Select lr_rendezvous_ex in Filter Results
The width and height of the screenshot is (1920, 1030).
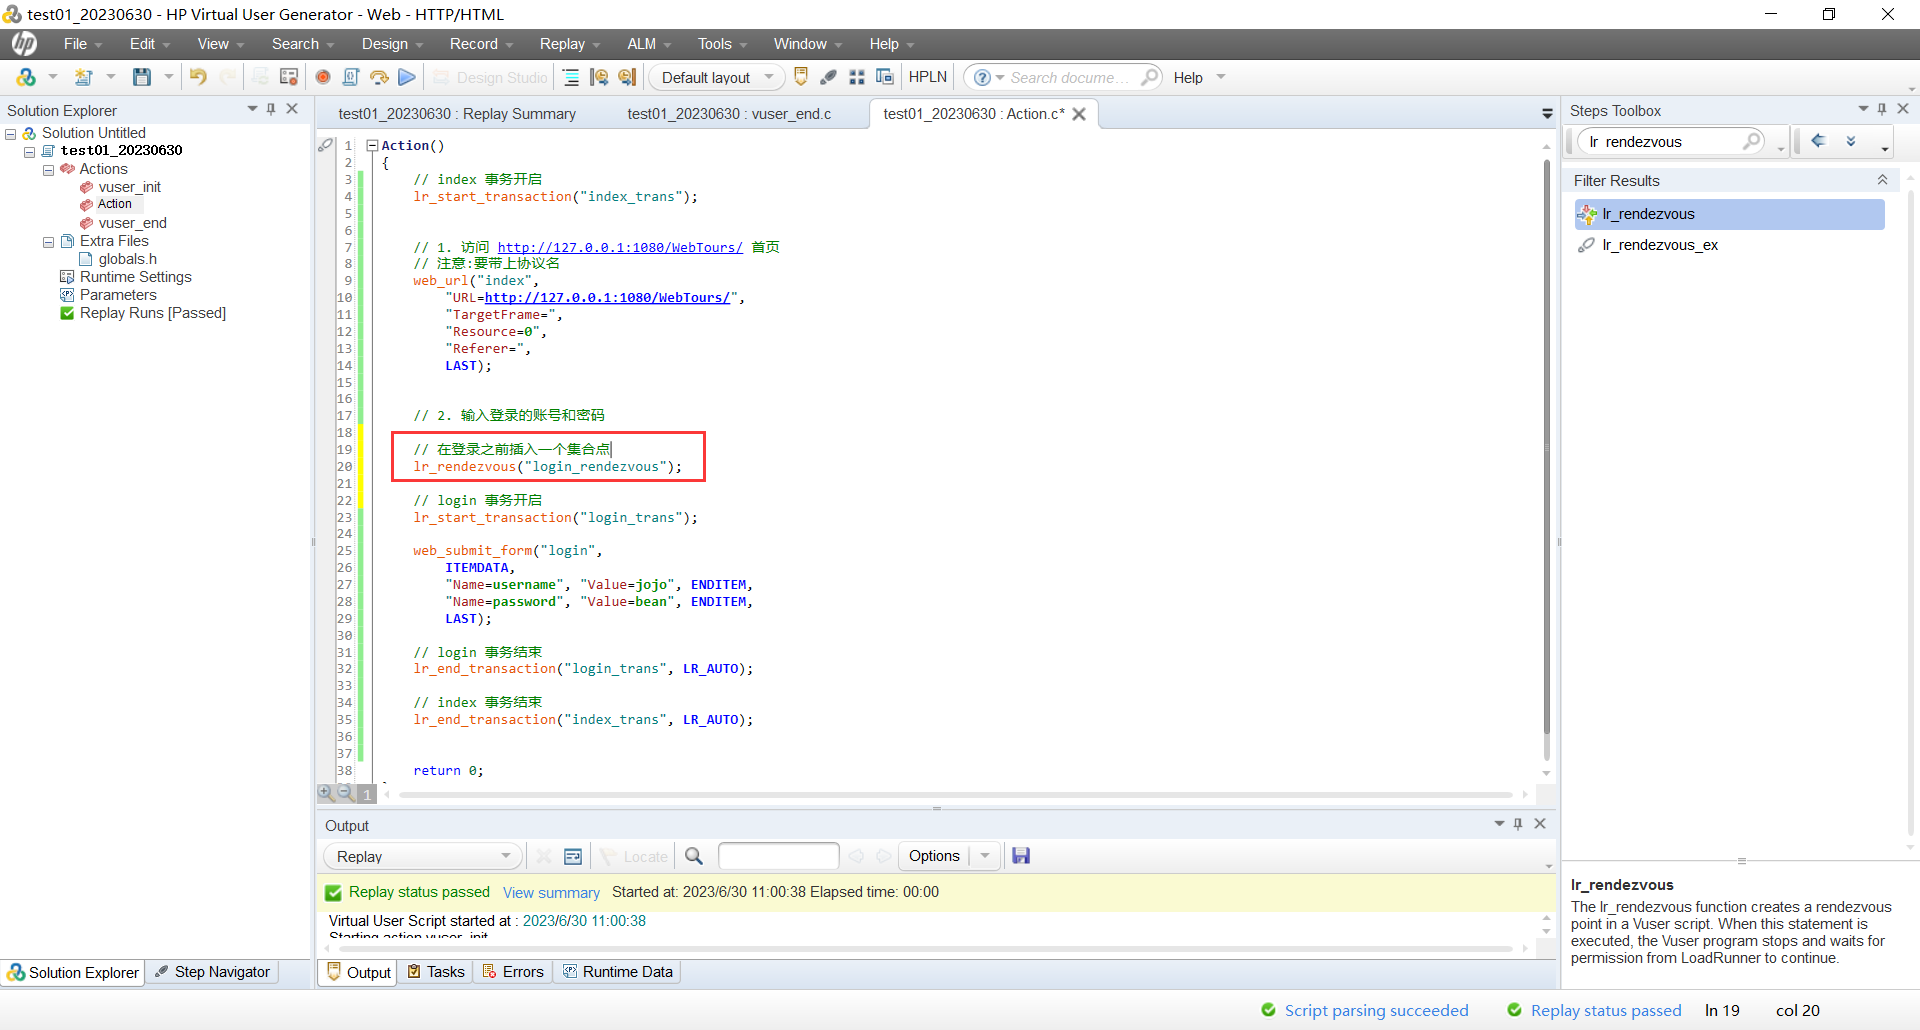[1660, 245]
